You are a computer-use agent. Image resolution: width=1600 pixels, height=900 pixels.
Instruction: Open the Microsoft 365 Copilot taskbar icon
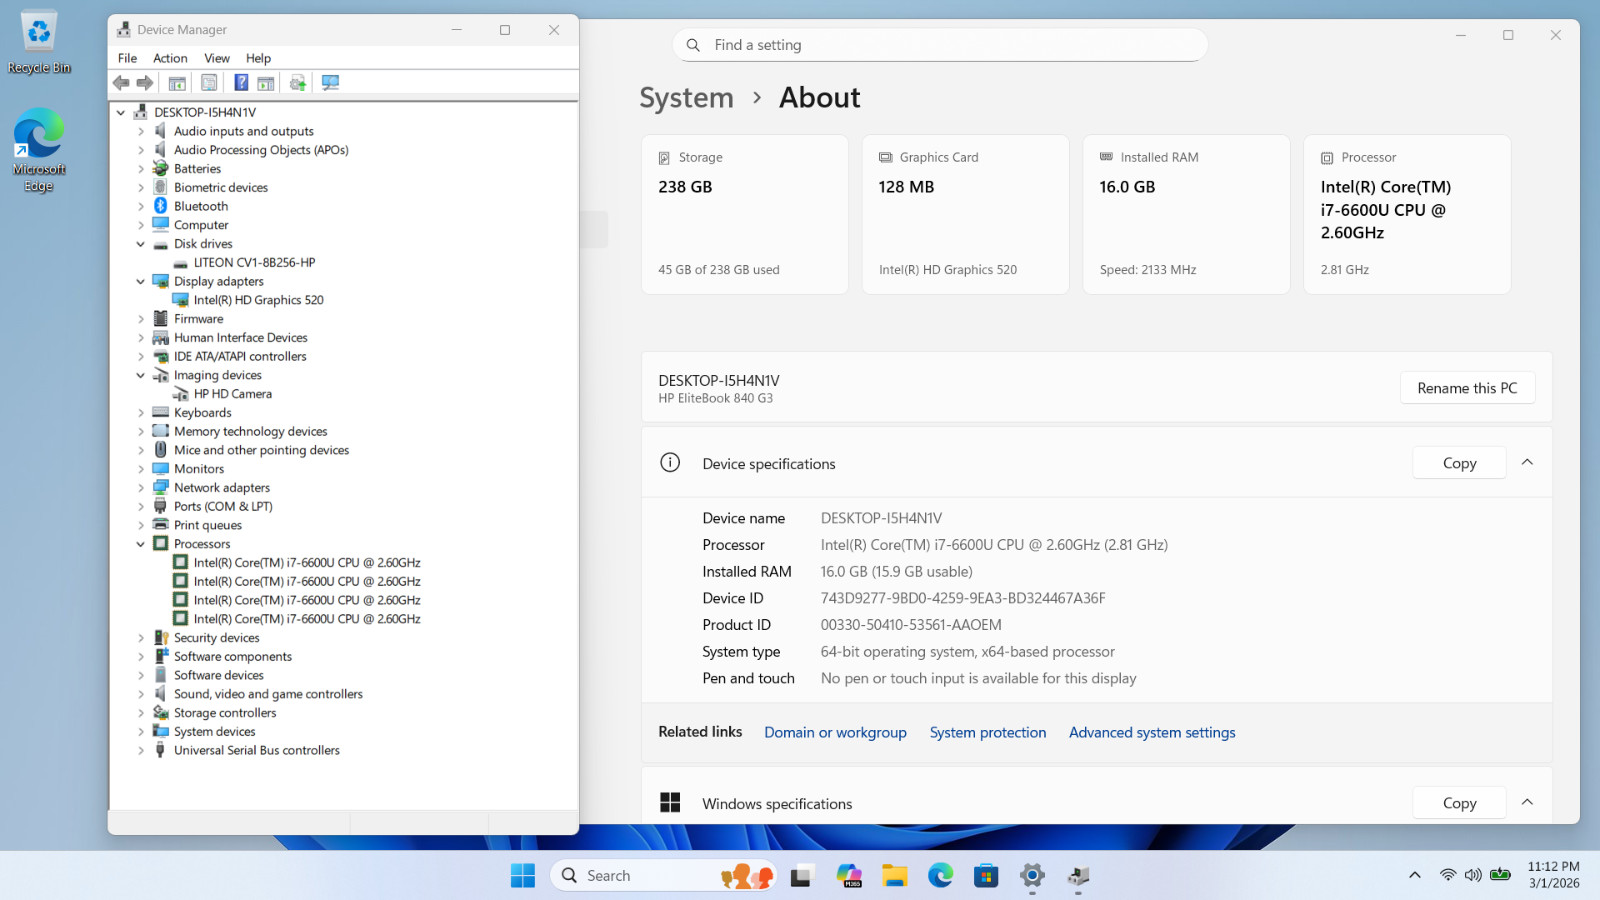click(x=849, y=876)
